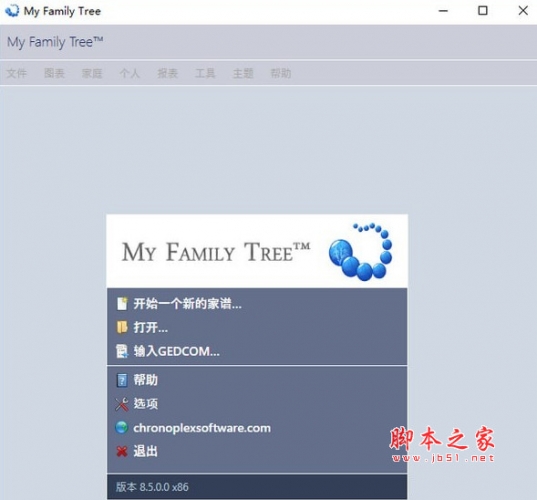Visit chronoplexsoftware.com link
Viewport: 537px width, 500px height.
202,428
